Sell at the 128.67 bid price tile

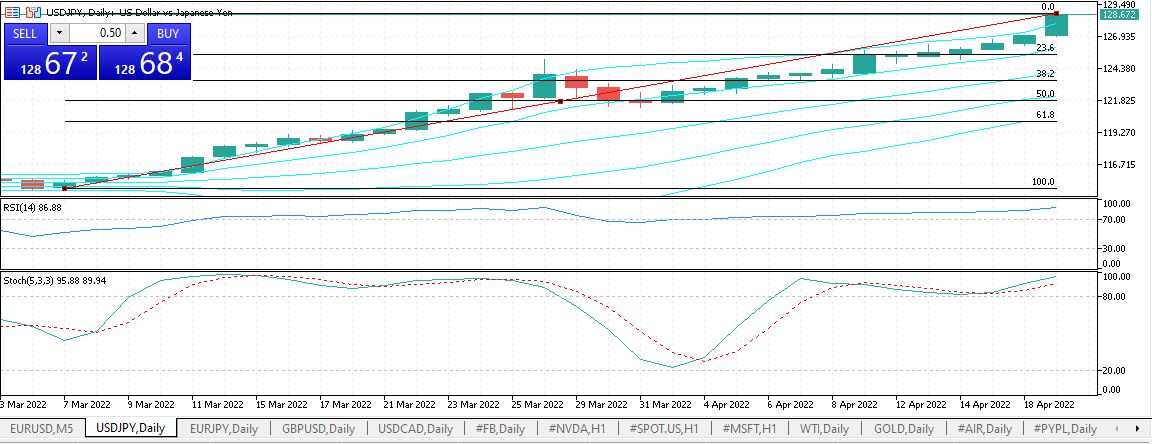(50, 63)
